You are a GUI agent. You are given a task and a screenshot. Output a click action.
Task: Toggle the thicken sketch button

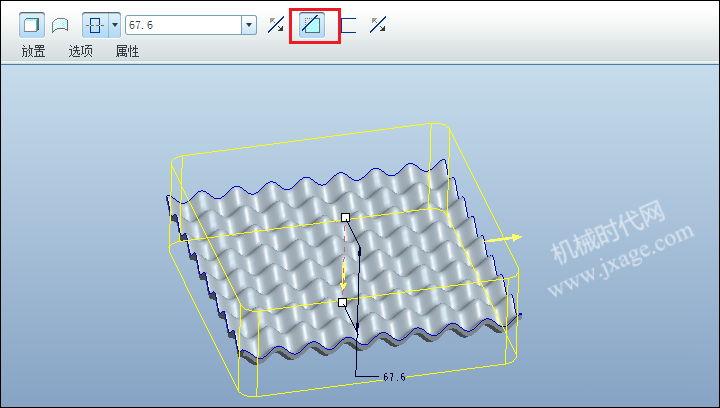[348, 25]
